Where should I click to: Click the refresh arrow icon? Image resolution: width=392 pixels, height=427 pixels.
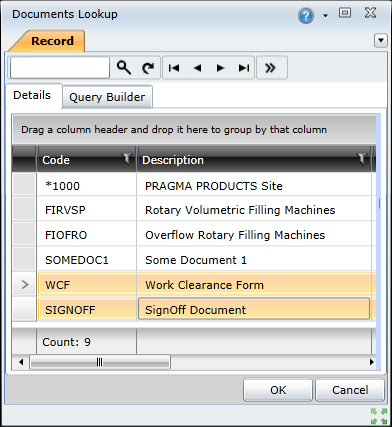pos(148,68)
